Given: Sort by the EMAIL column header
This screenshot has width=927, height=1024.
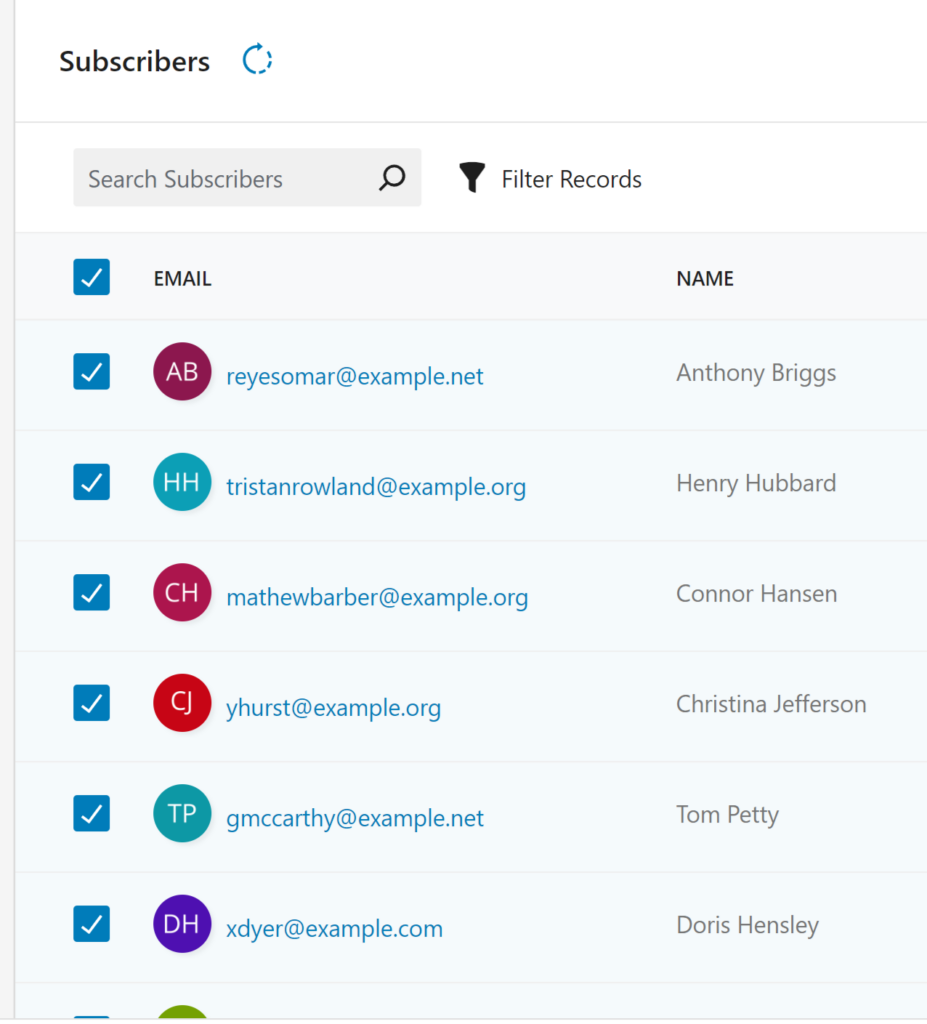Looking at the screenshot, I should (x=182, y=279).
